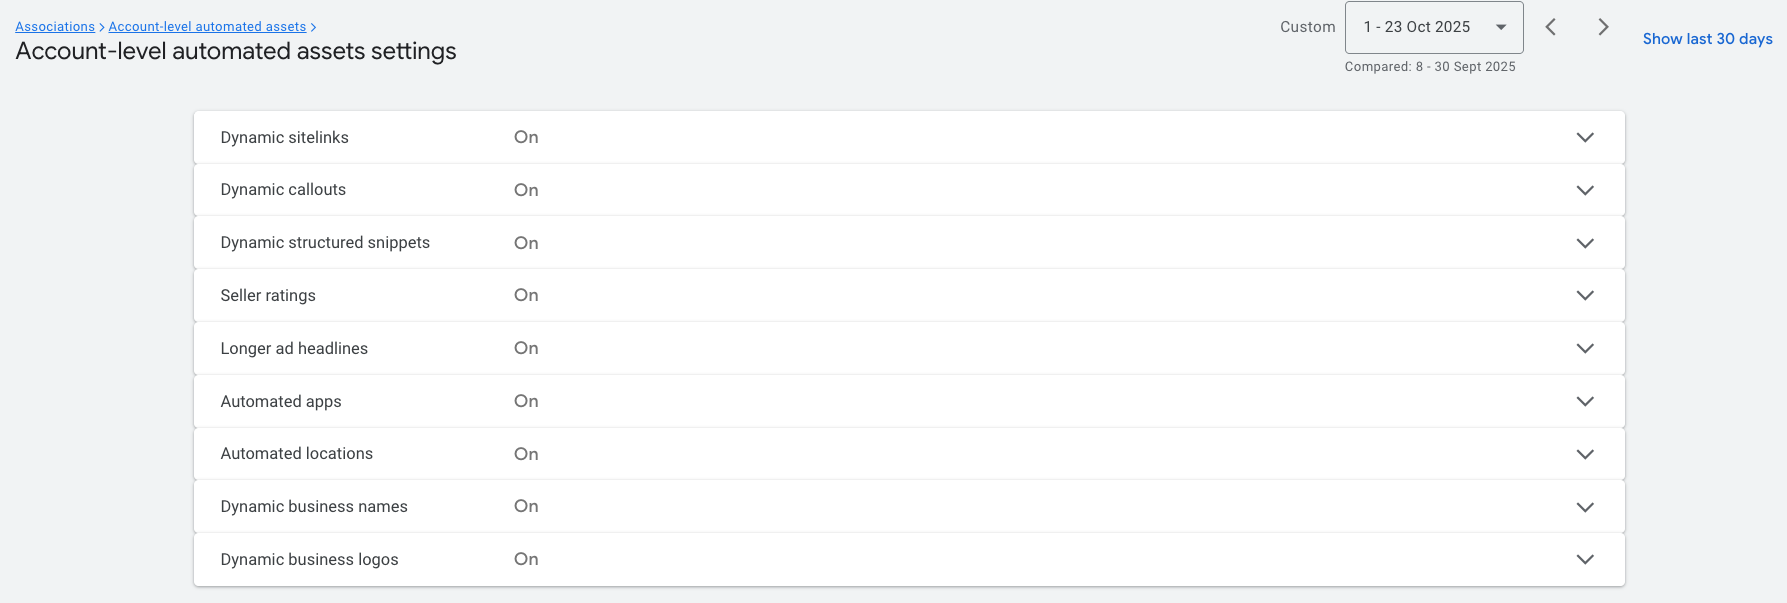Click Longer ad headlines row label
The height and width of the screenshot is (603, 1787).
pos(294,348)
